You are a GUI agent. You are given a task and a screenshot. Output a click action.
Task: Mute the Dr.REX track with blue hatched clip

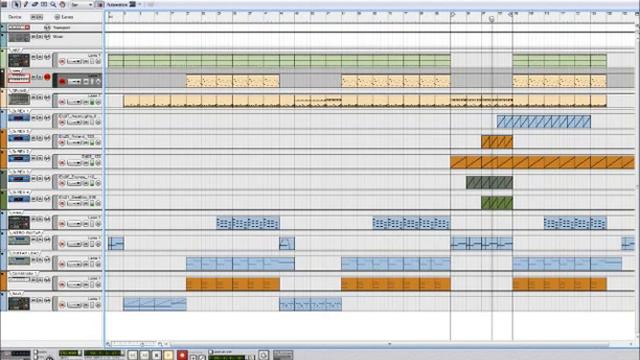point(34,118)
